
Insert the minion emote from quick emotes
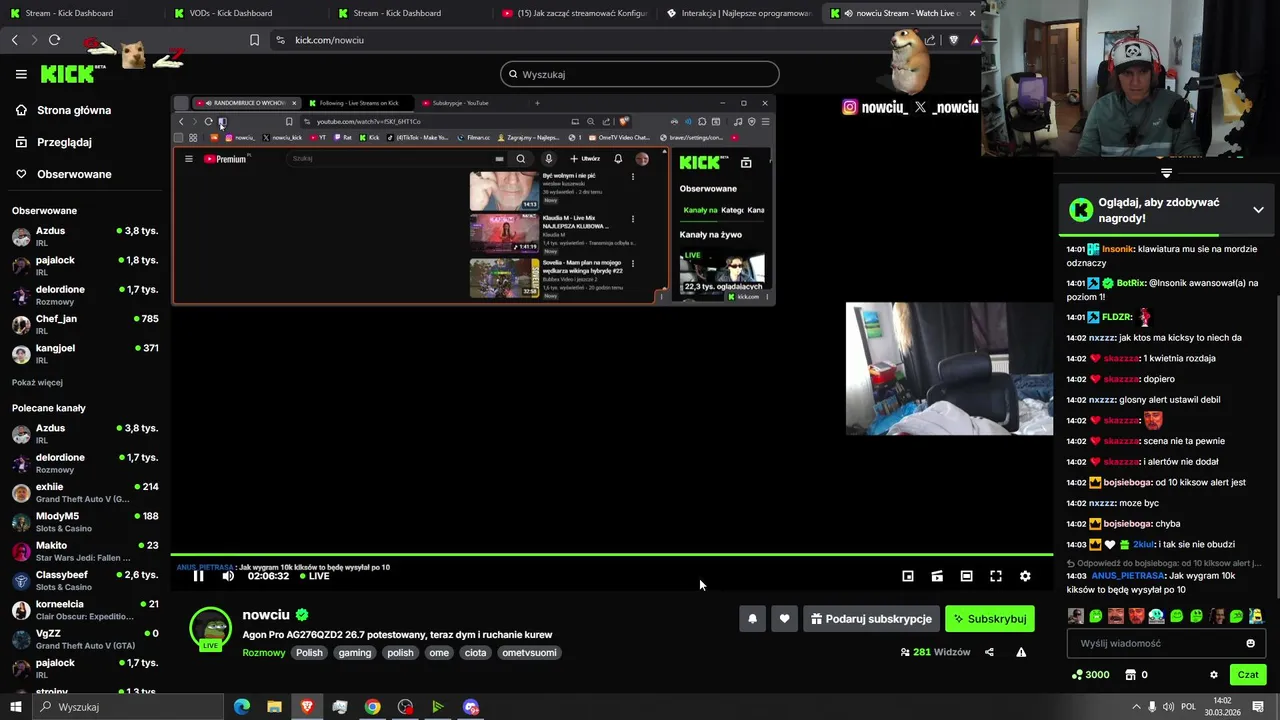[x=1256, y=616]
